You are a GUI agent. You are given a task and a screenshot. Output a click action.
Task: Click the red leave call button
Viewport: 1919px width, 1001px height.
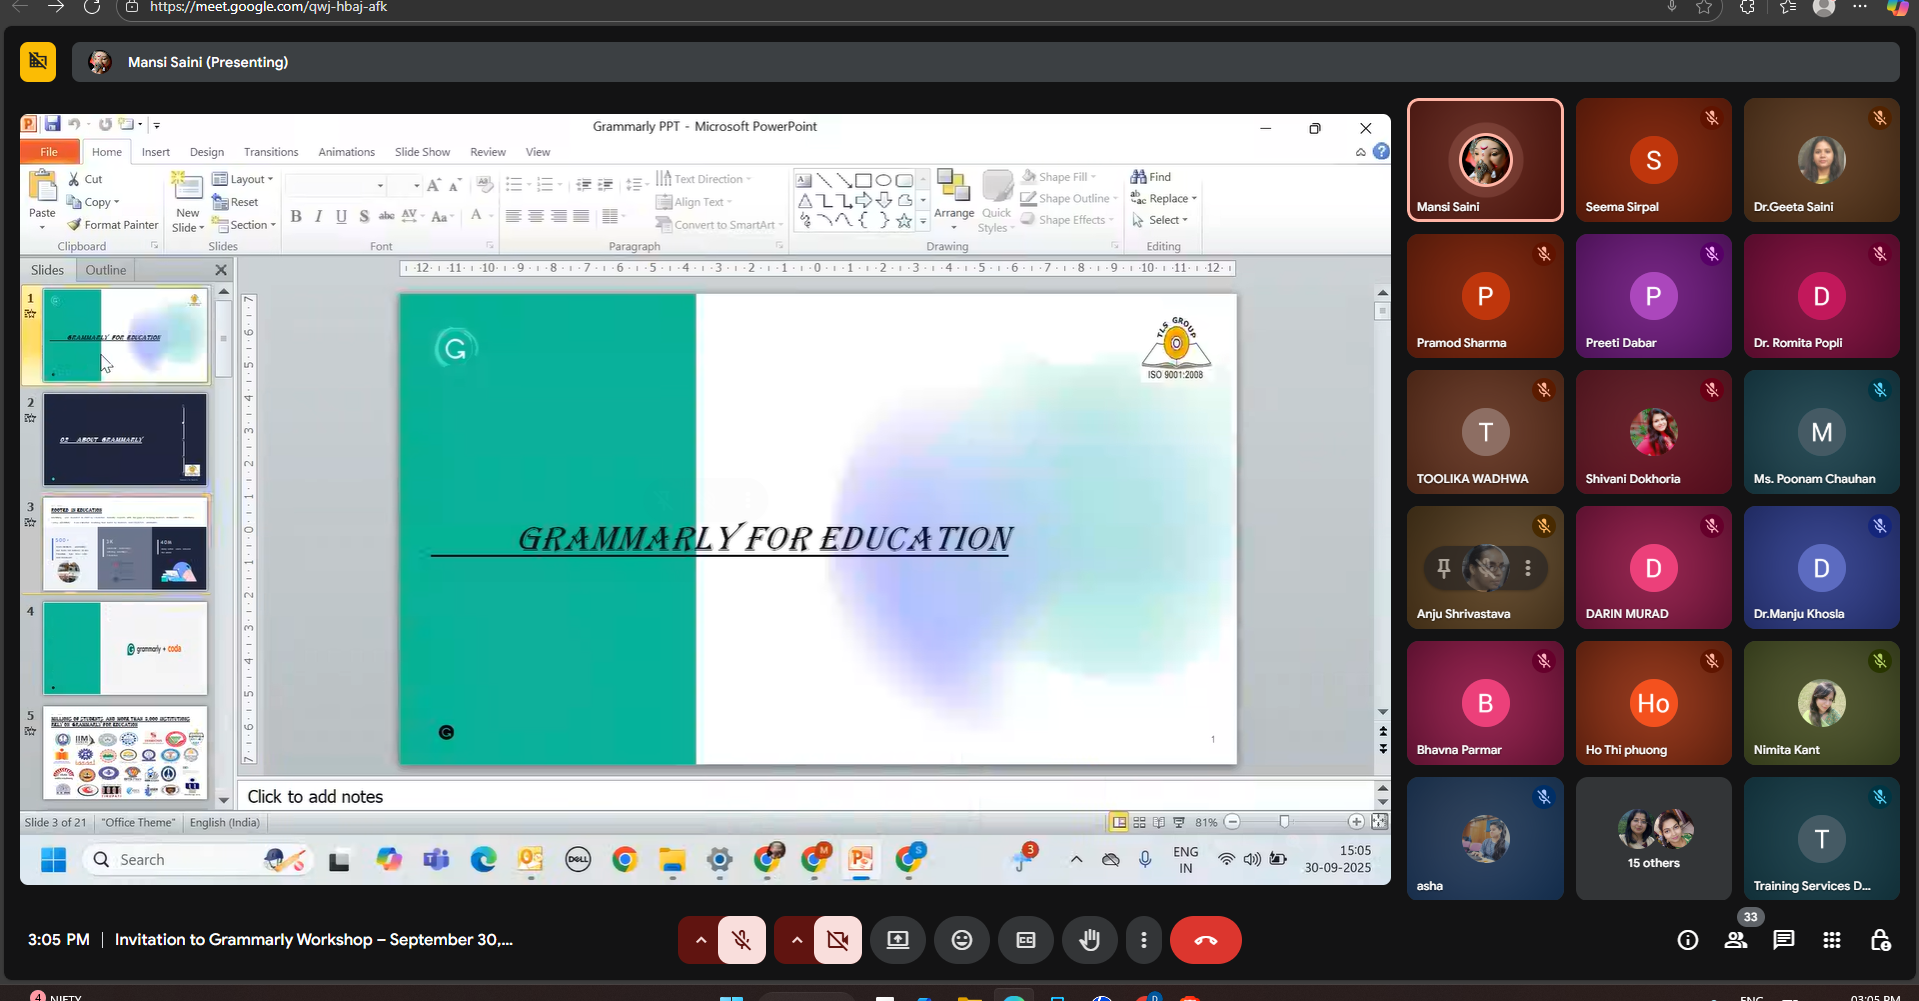tap(1205, 940)
